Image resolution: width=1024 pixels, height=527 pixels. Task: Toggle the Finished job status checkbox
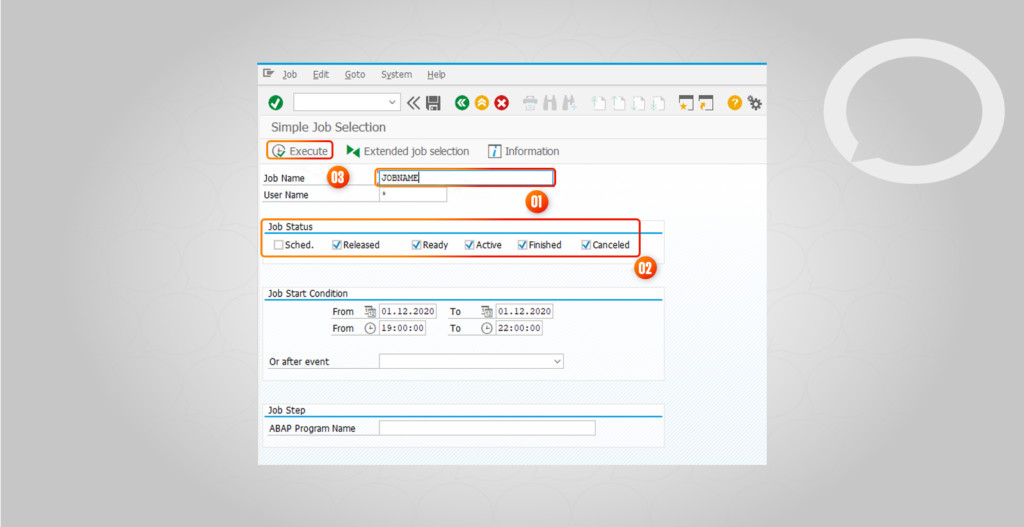tap(522, 245)
